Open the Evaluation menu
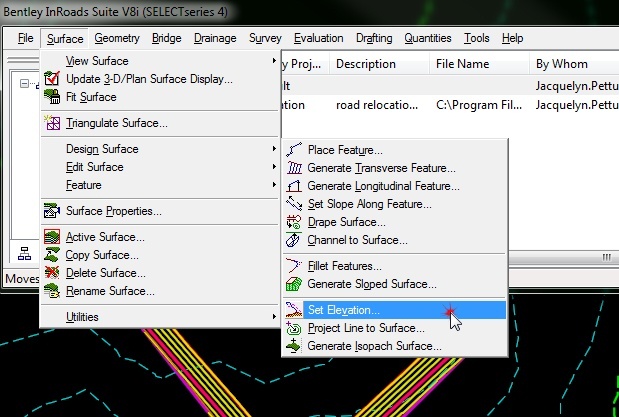 pos(319,38)
